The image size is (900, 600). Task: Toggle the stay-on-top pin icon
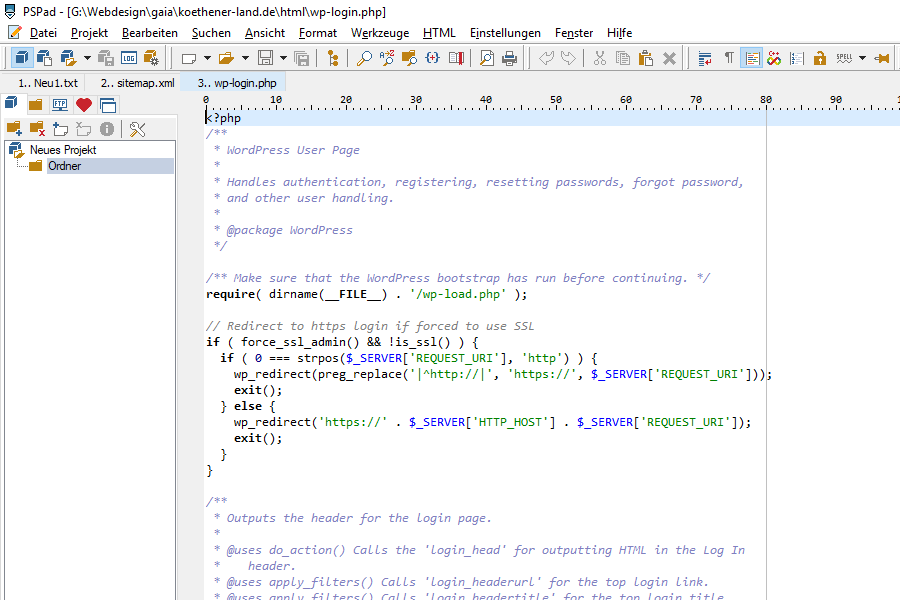click(x=882, y=58)
